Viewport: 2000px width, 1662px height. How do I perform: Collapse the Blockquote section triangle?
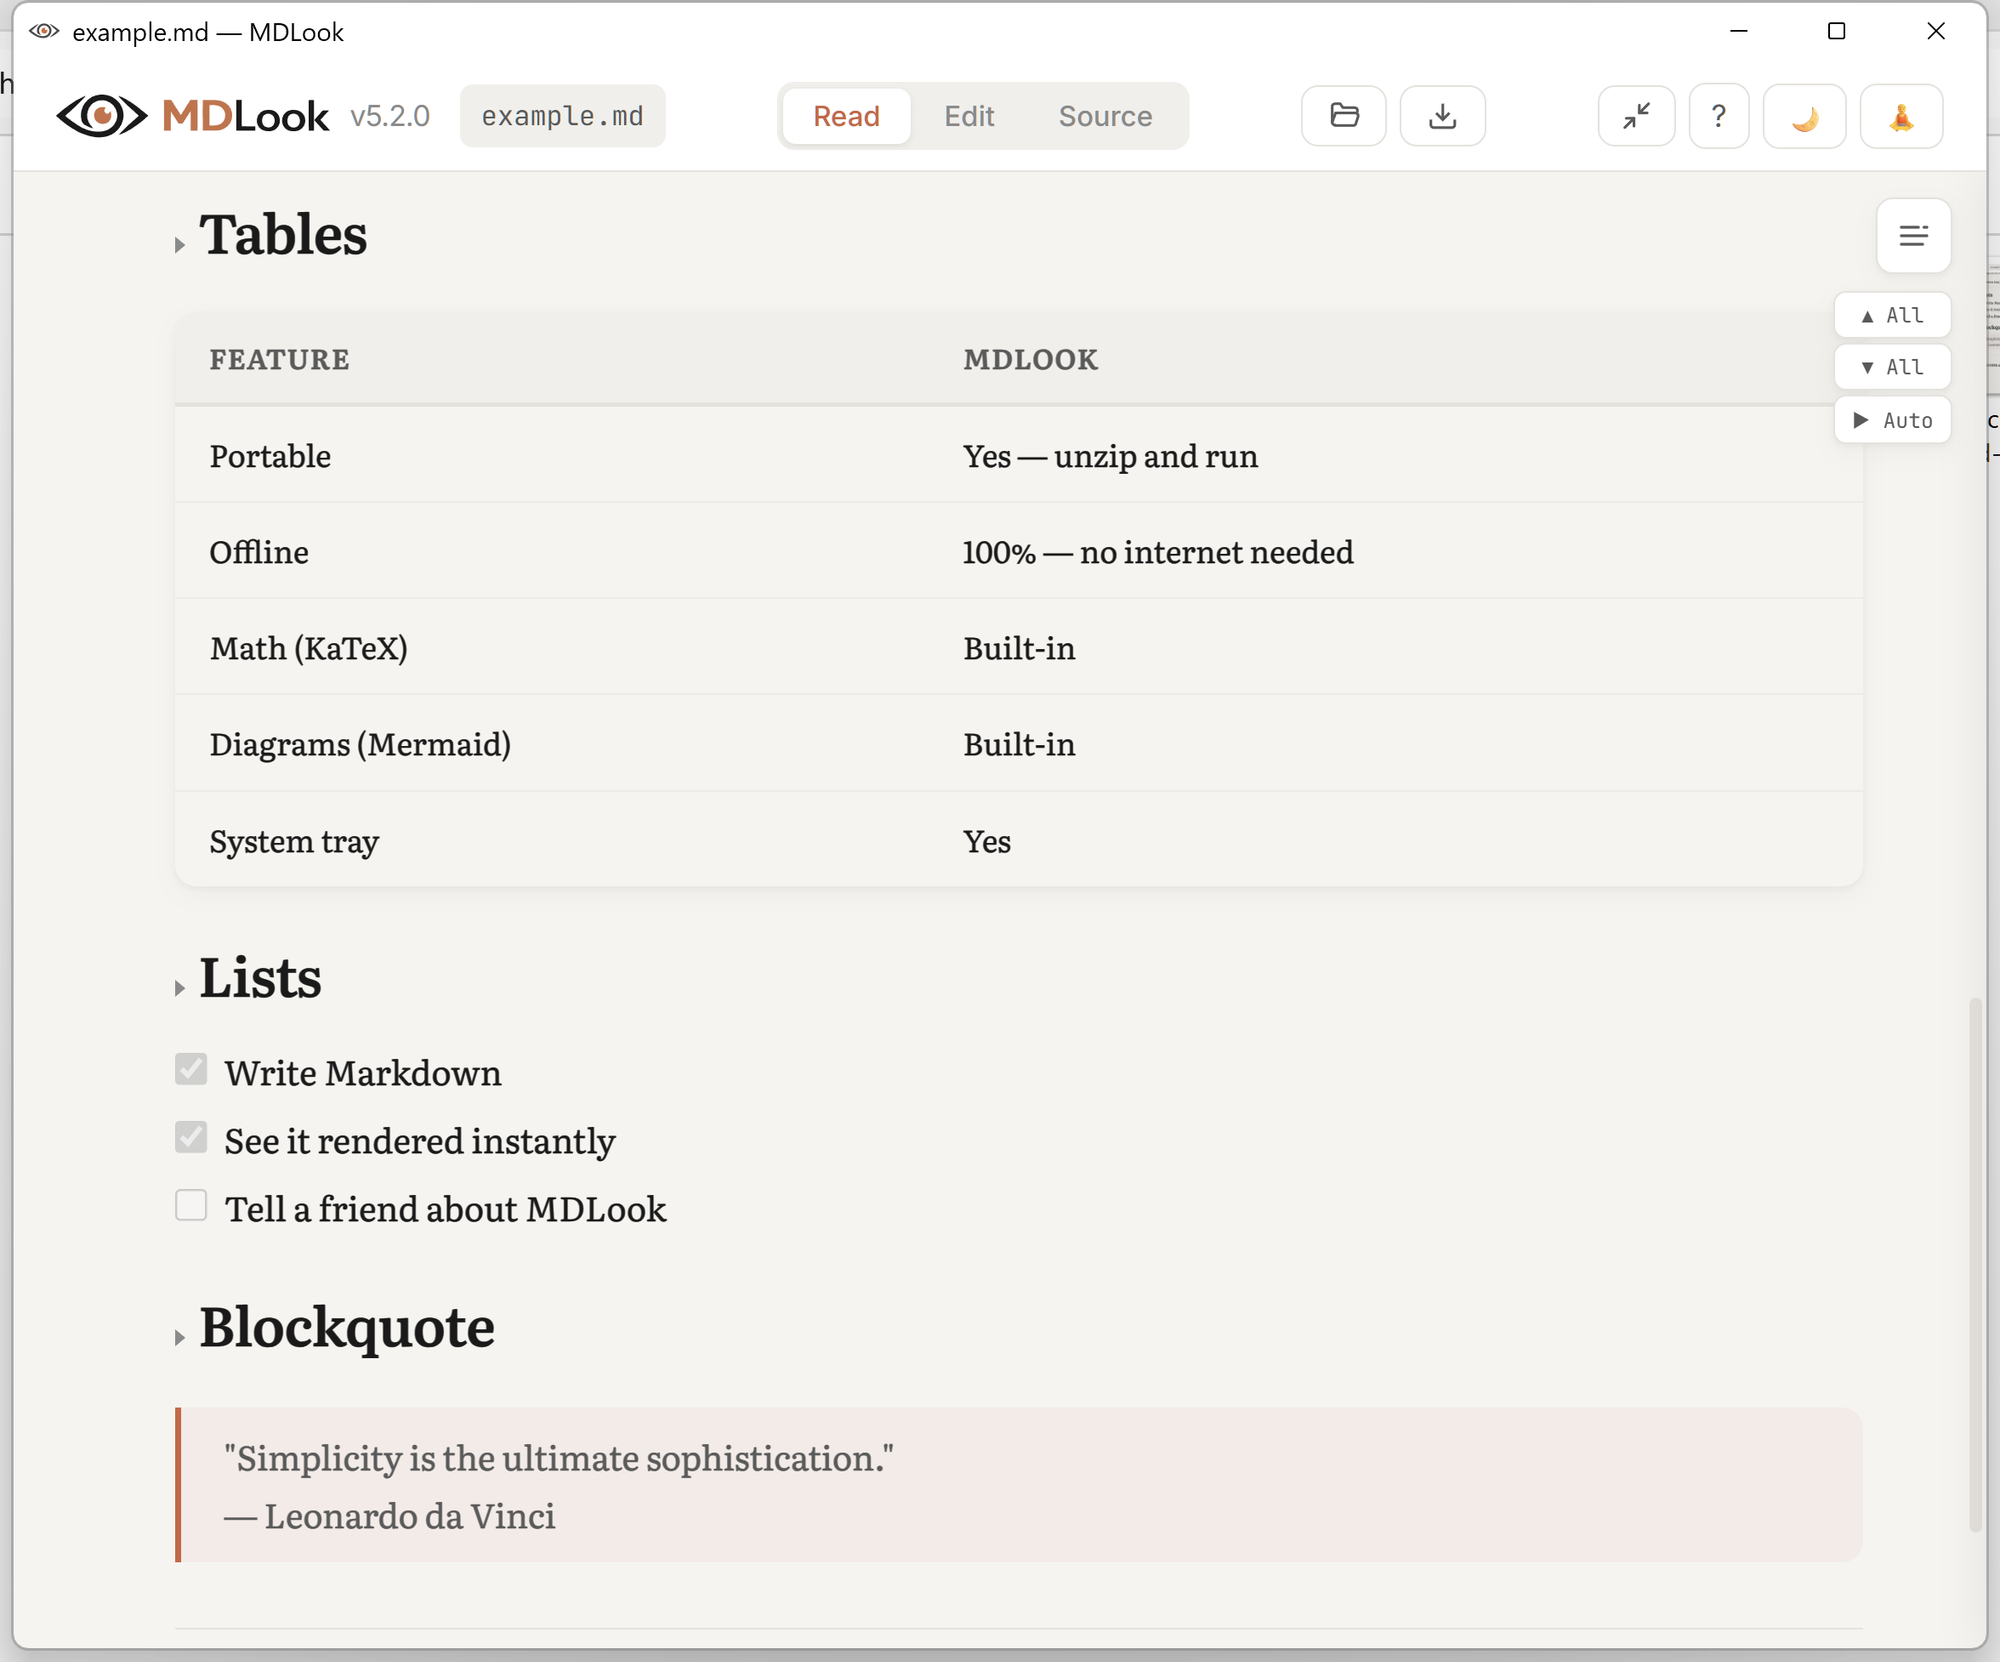pos(180,1338)
